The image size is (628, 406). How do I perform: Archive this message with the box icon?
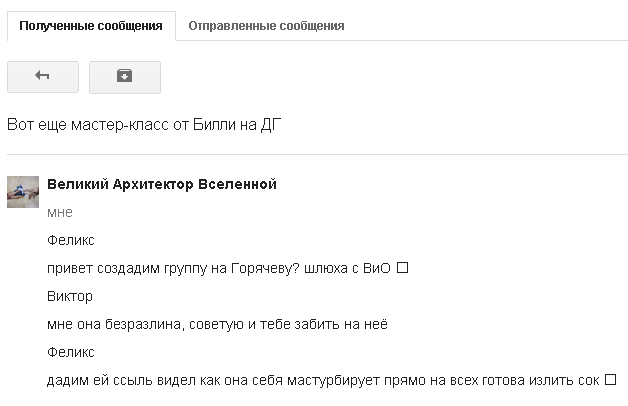coord(124,76)
